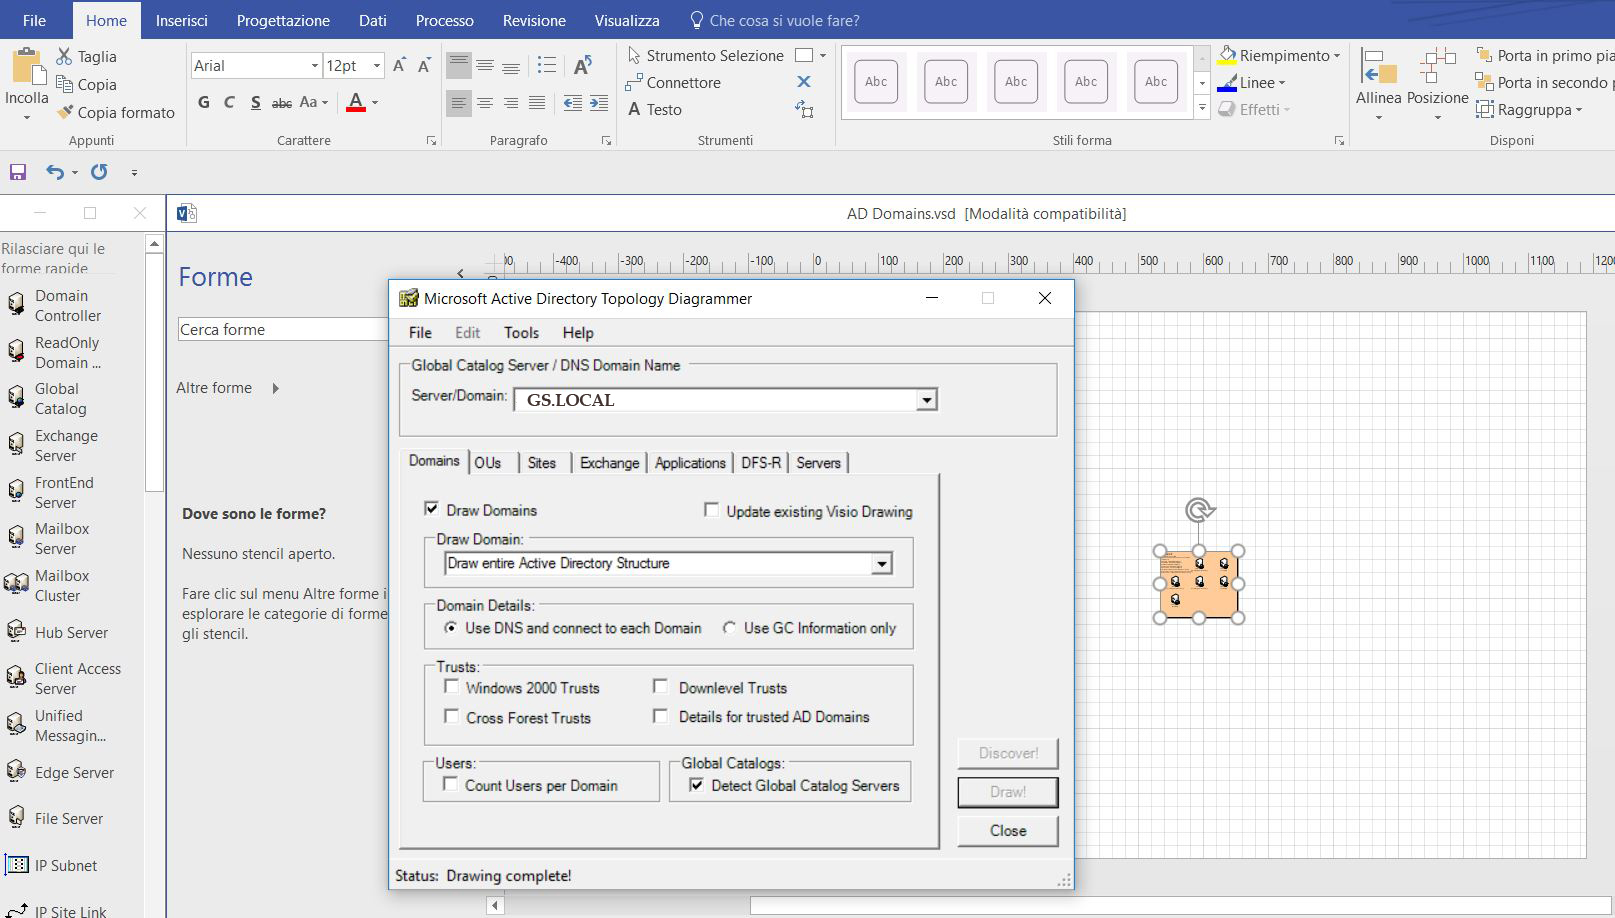Click the Undo arrow
Screen dimensions: 1615x918
click(x=54, y=172)
